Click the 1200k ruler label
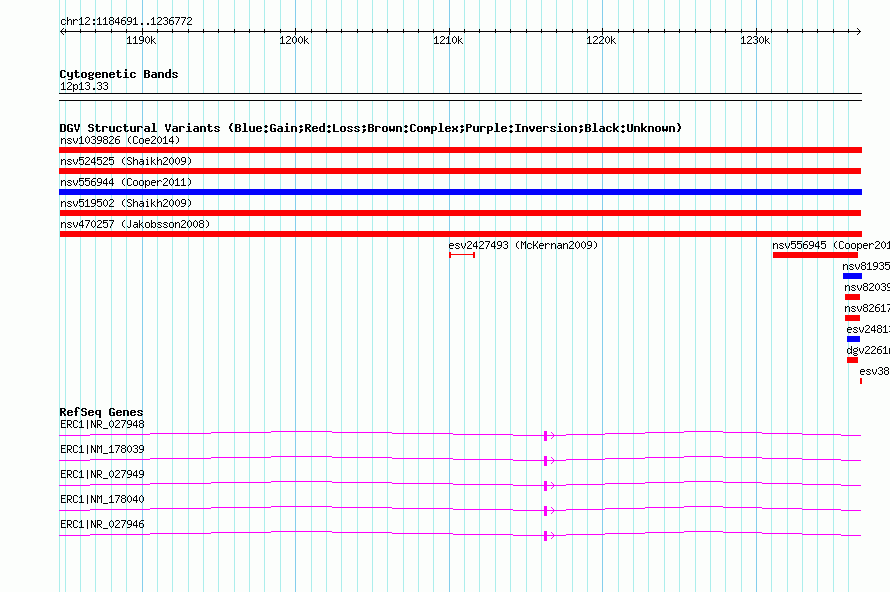This screenshot has height=592, width=890. tap(294, 40)
